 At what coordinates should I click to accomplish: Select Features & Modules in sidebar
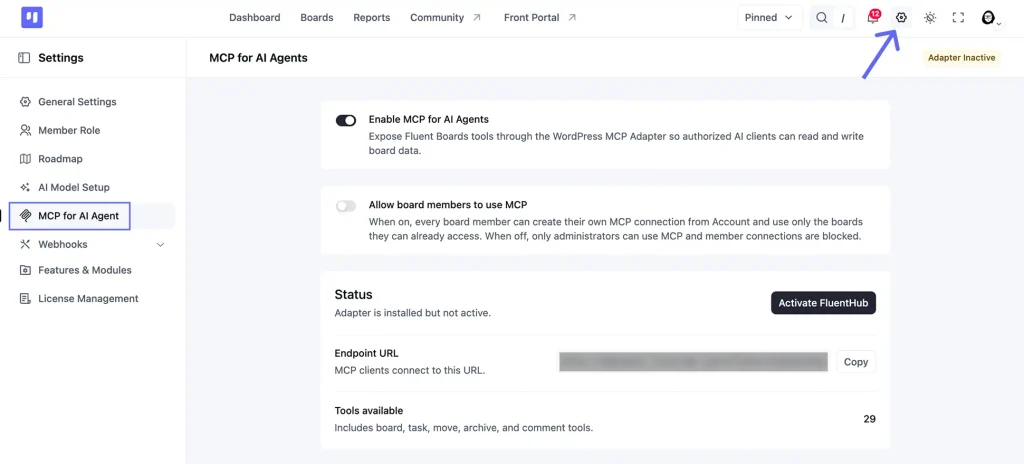coord(85,270)
